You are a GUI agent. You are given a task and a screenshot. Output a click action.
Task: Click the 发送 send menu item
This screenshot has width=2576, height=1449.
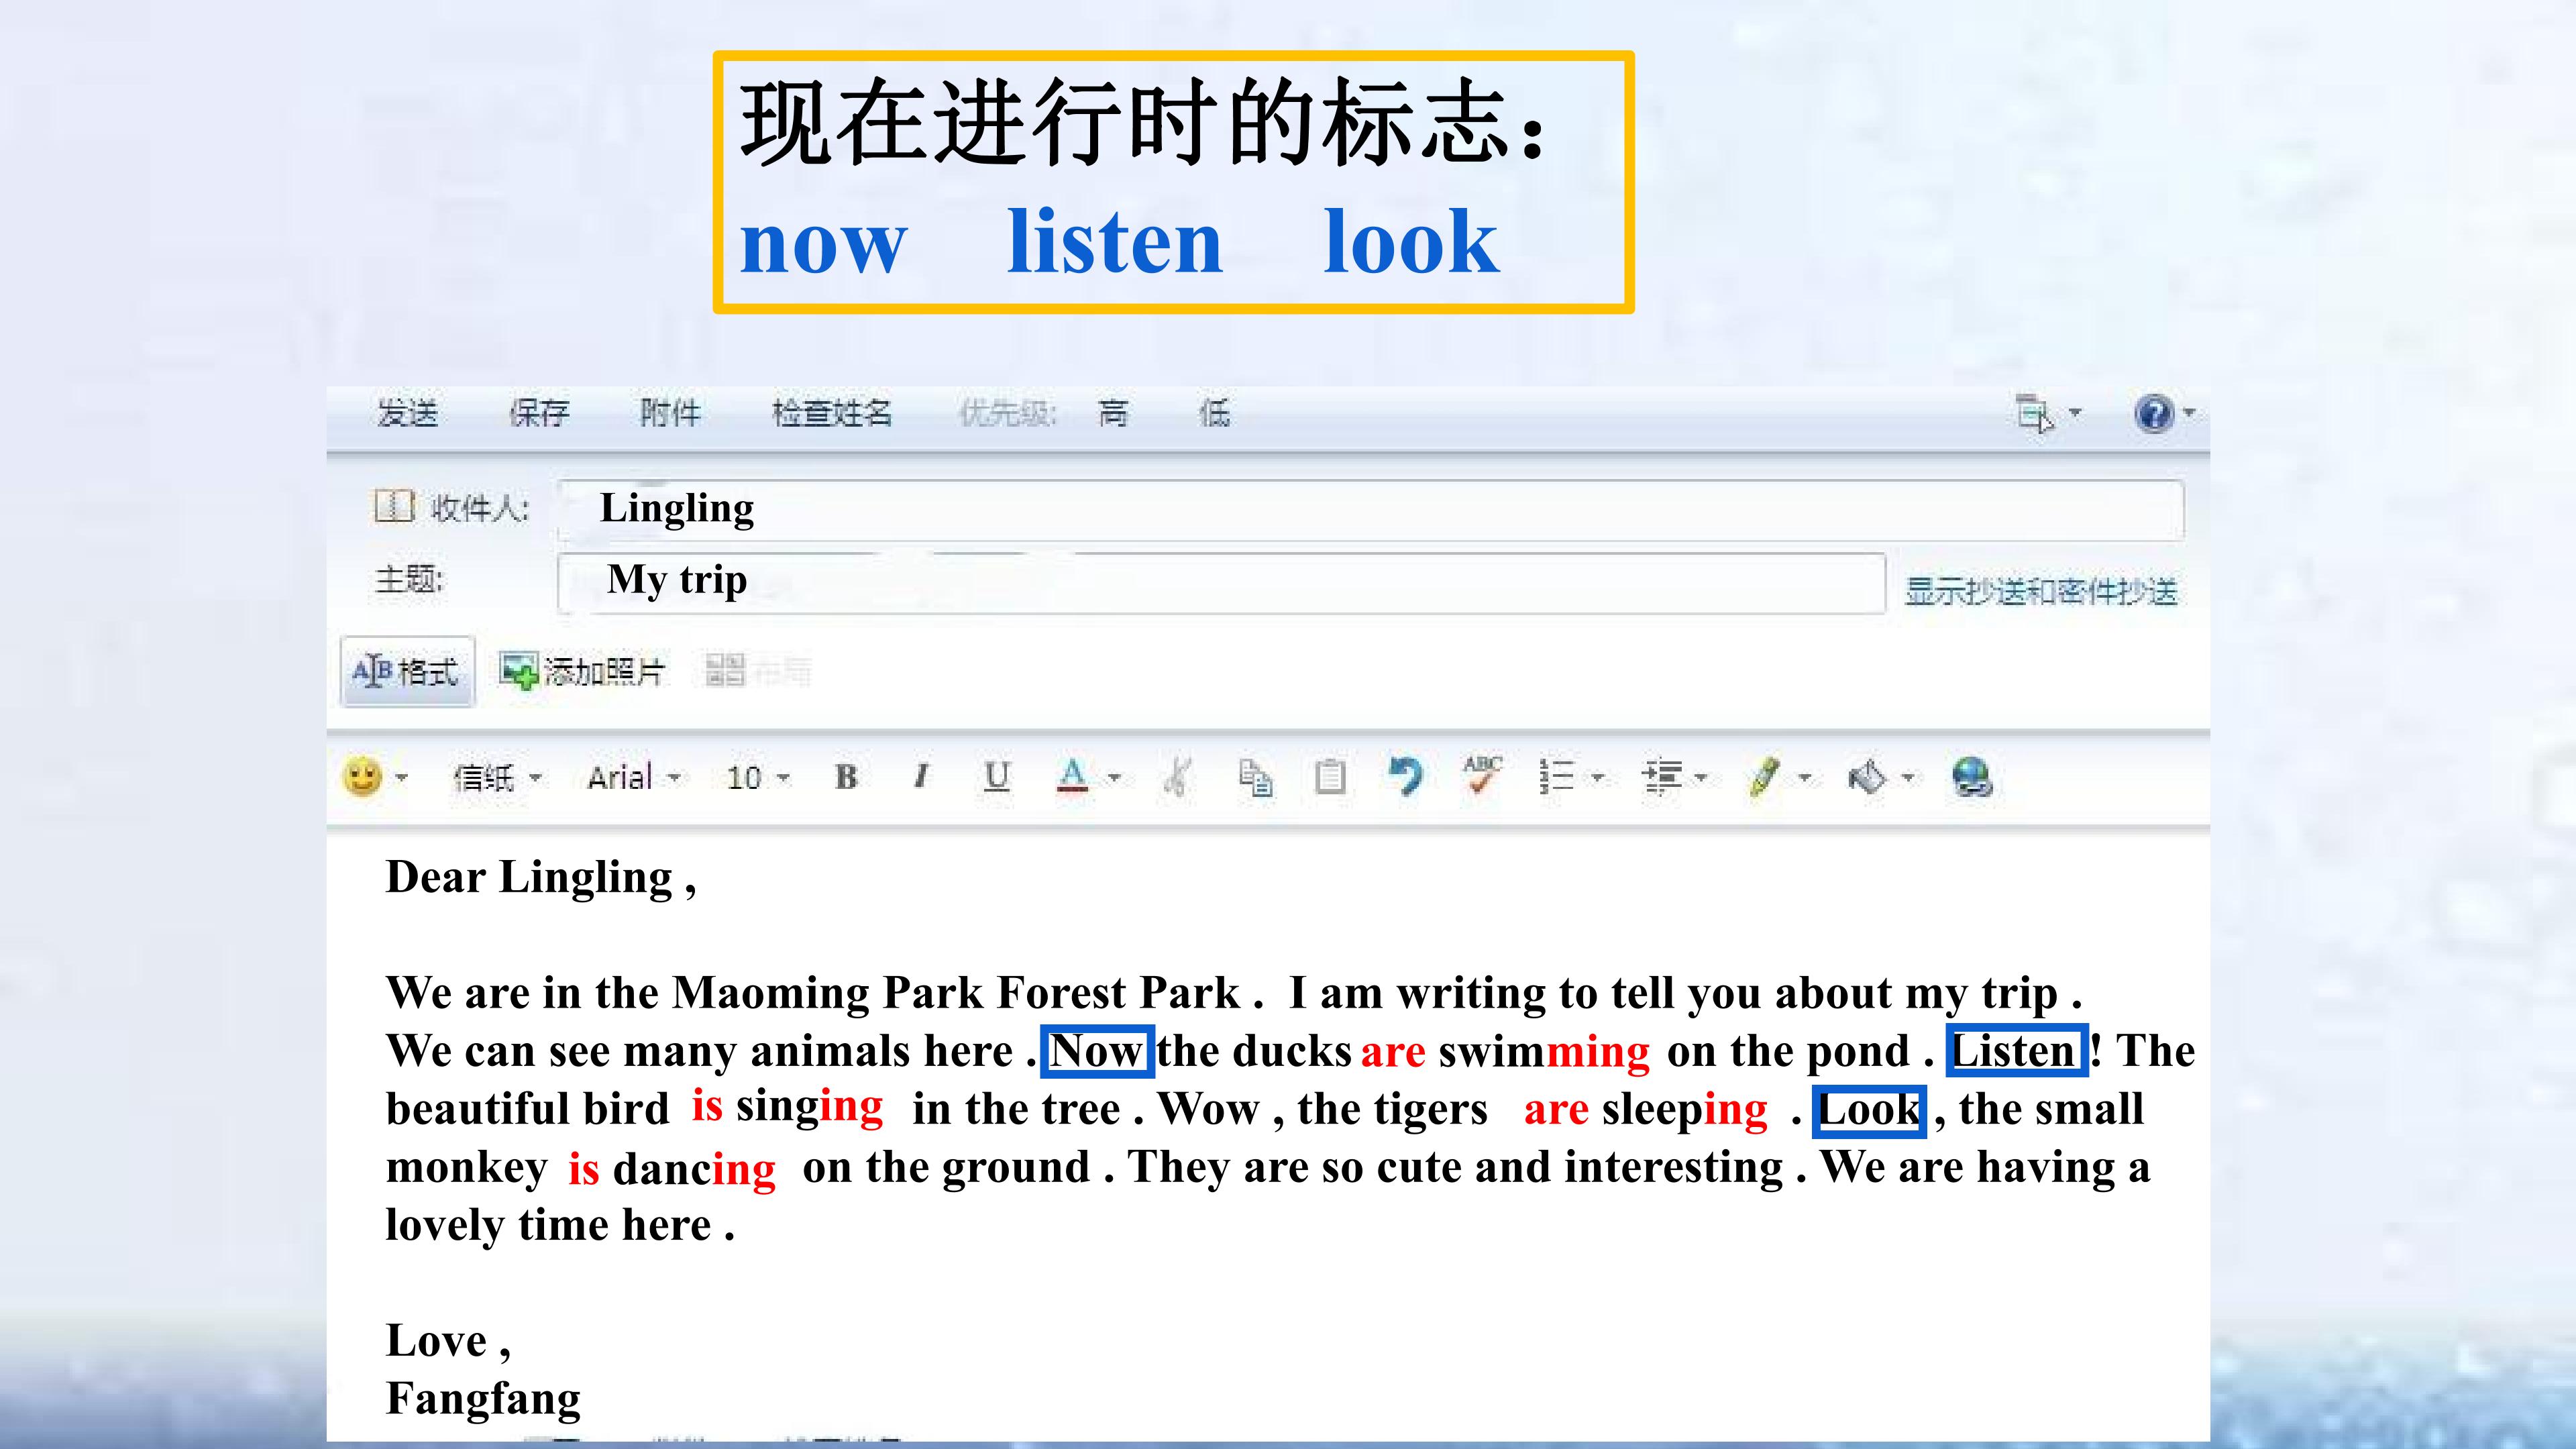click(x=407, y=413)
